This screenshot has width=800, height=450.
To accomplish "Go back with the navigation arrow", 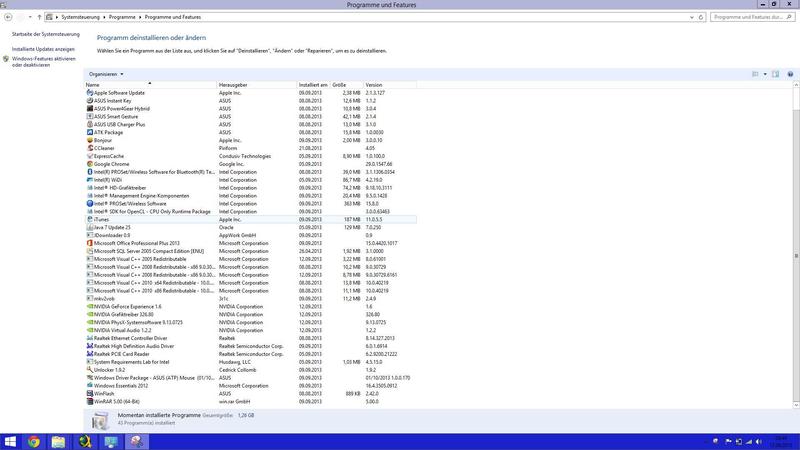I will point(8,17).
